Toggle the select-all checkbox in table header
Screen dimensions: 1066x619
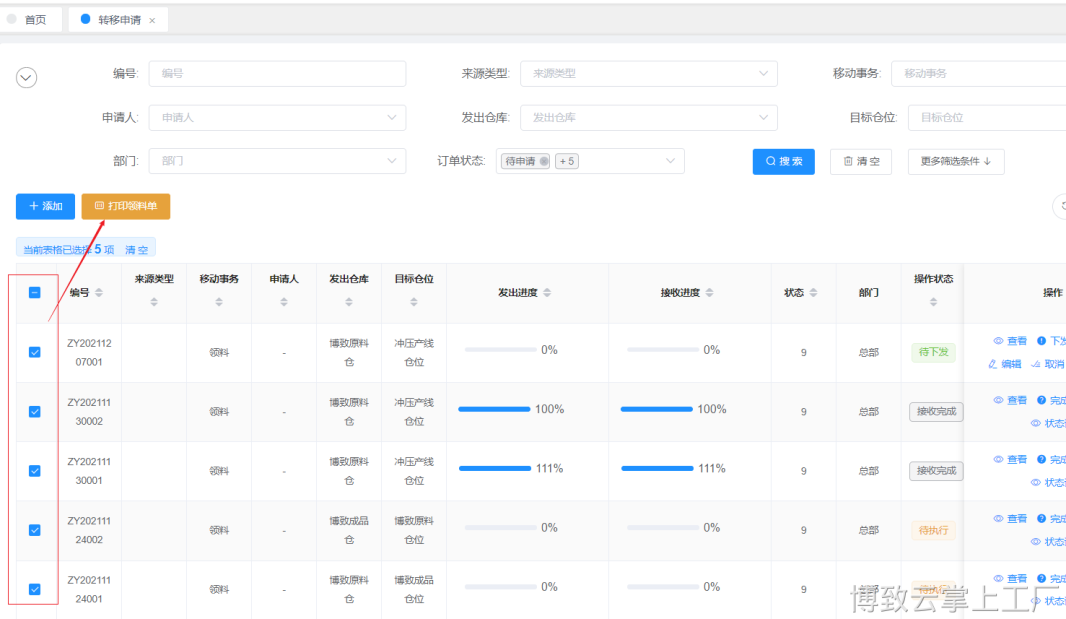pyautogui.click(x=34, y=293)
